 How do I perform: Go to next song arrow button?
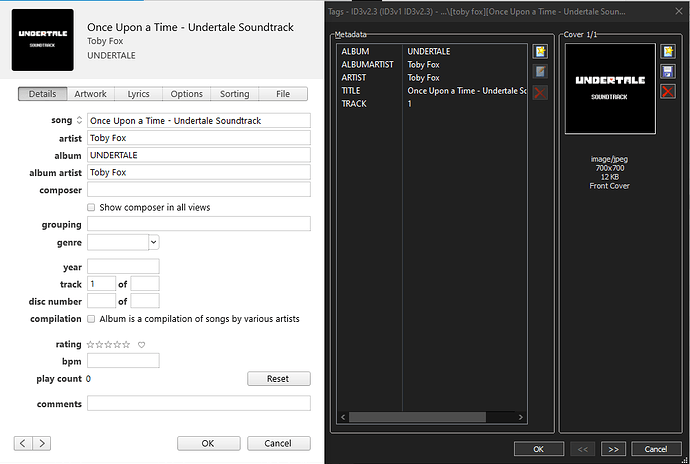pyautogui.click(x=42, y=443)
